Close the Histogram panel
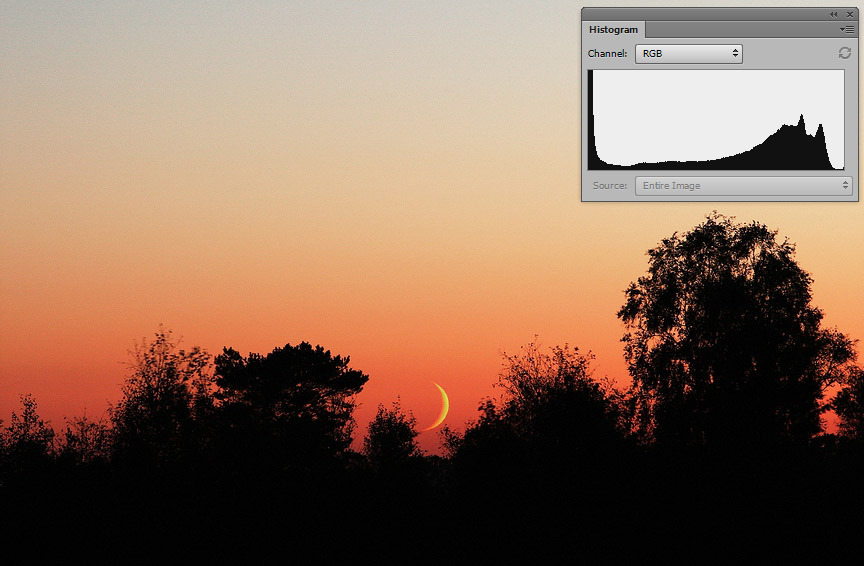Viewport: 864px width, 566px height. click(x=850, y=14)
